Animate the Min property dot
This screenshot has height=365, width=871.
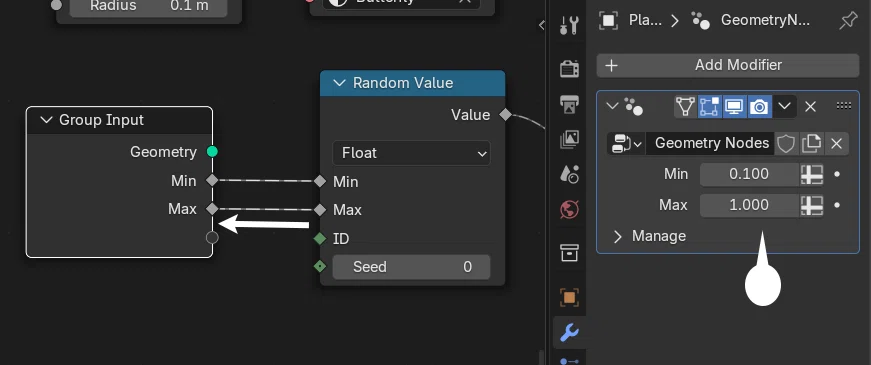837,174
